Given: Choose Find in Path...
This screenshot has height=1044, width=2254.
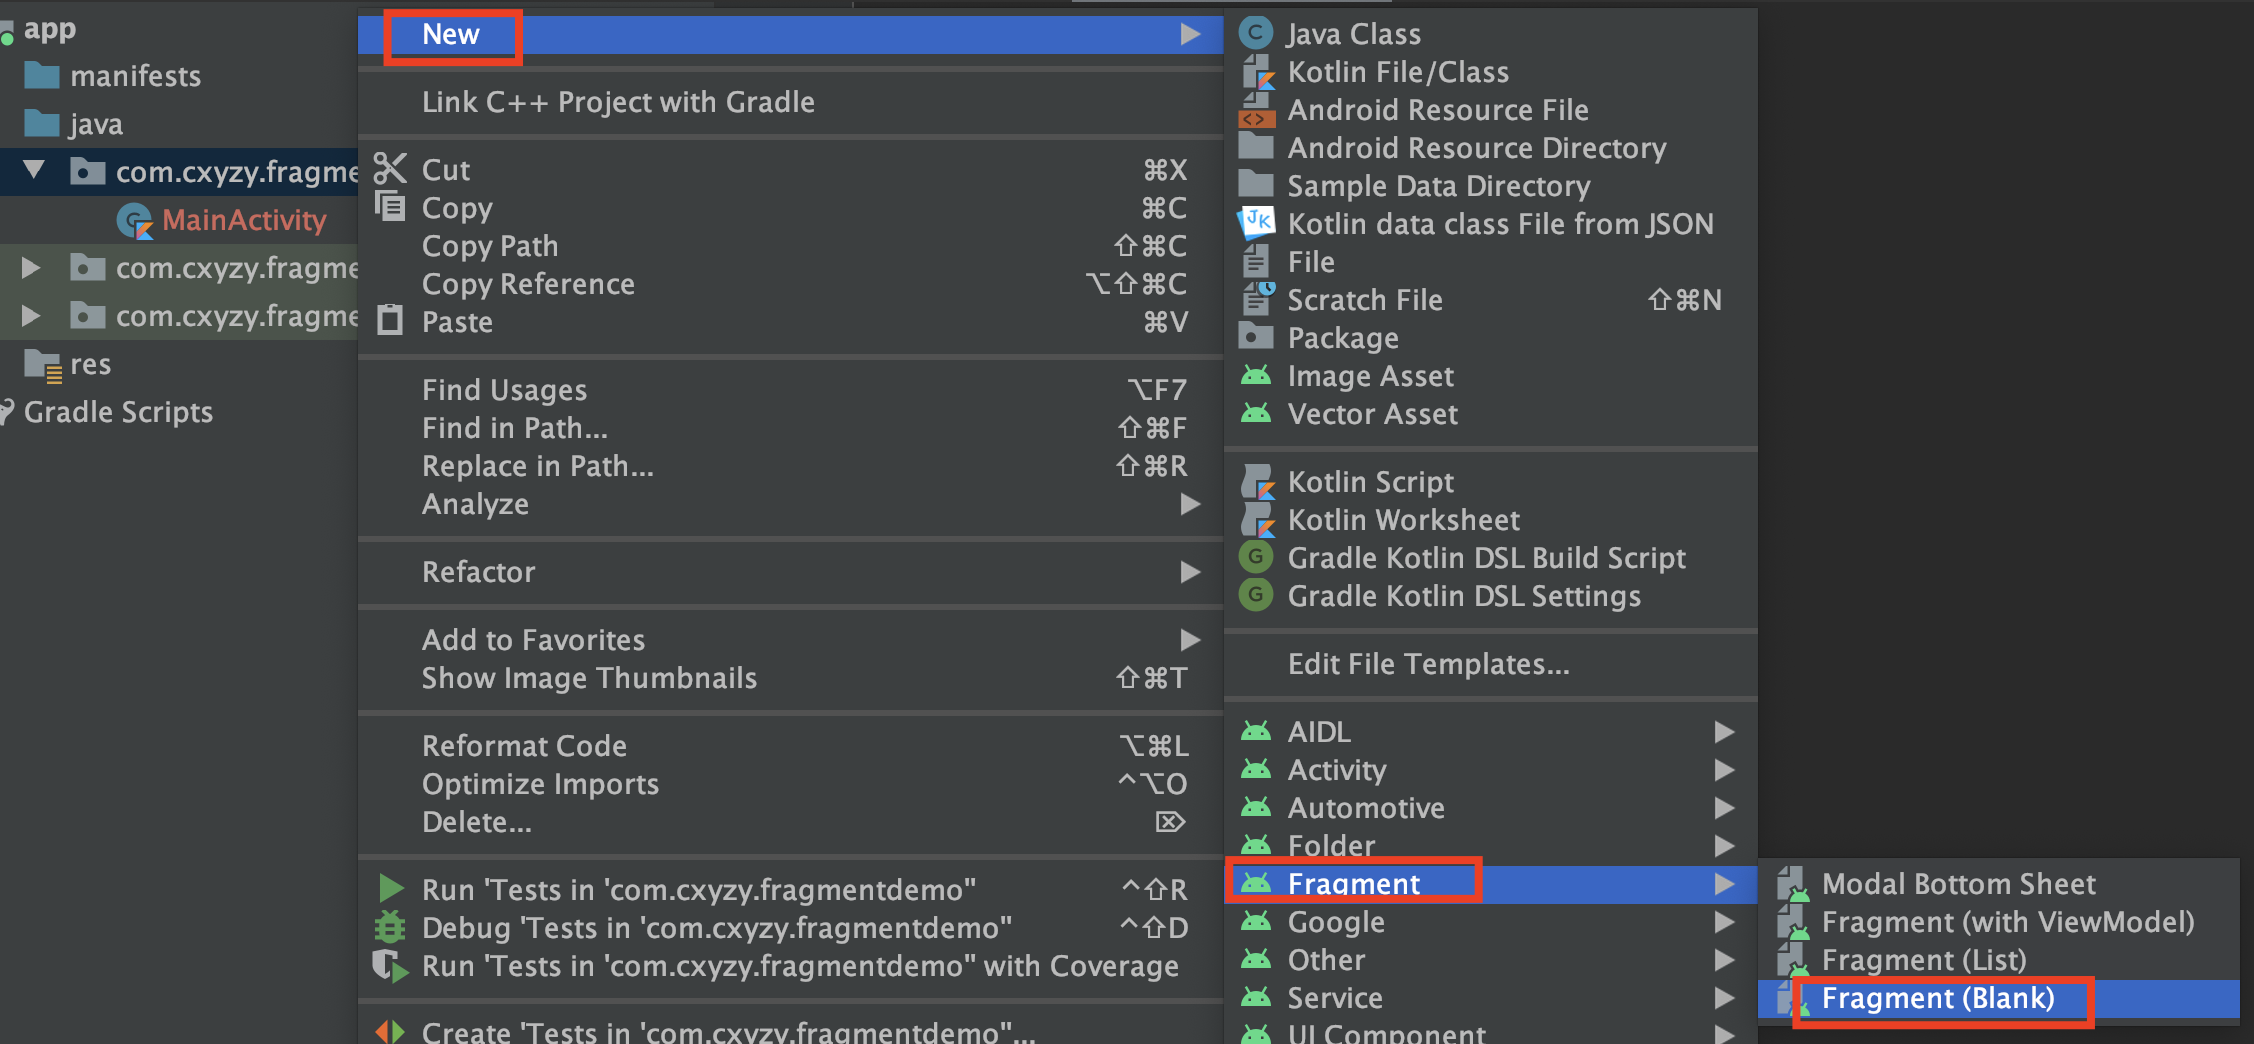Looking at the screenshot, I should click(790, 428).
